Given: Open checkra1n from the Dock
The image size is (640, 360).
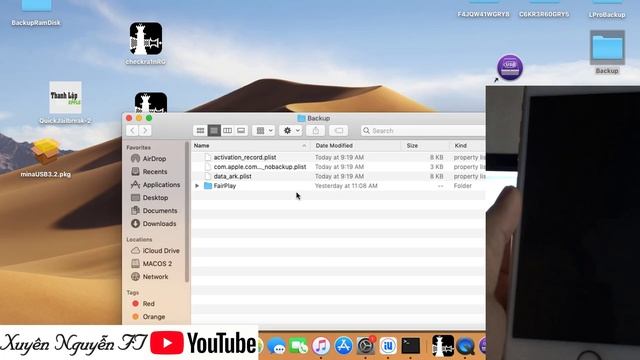Looking at the screenshot, I should click(x=443, y=346).
